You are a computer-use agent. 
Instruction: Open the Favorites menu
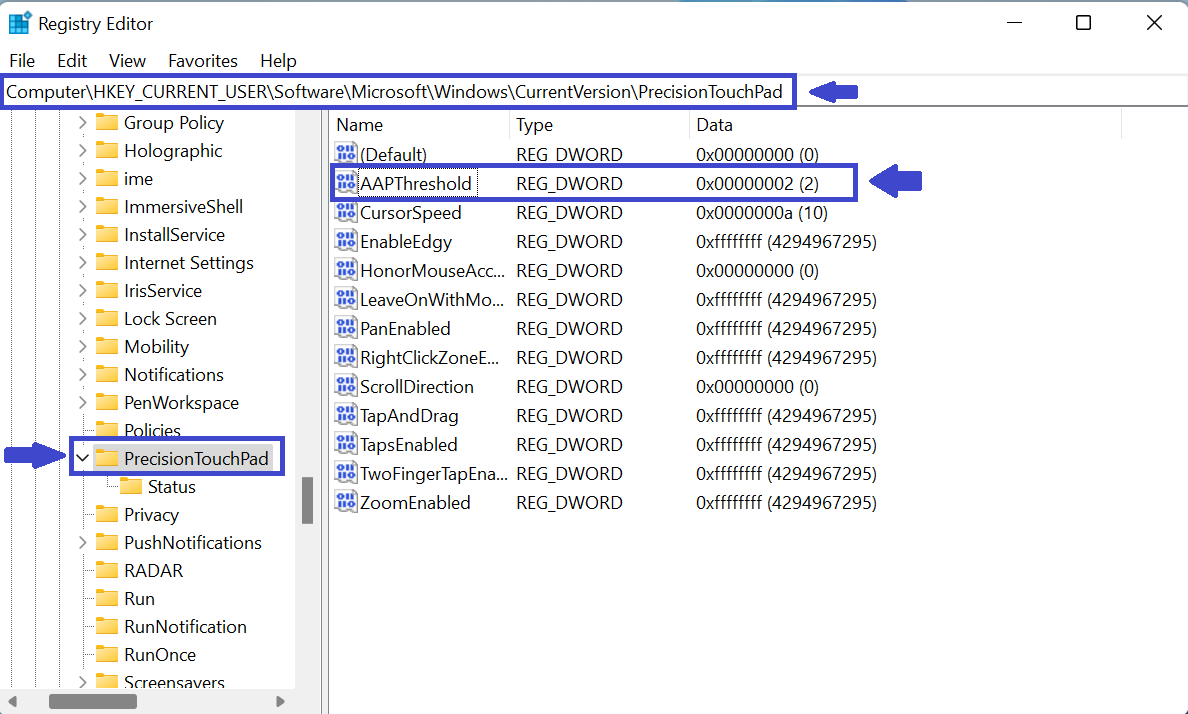pyautogui.click(x=202, y=61)
